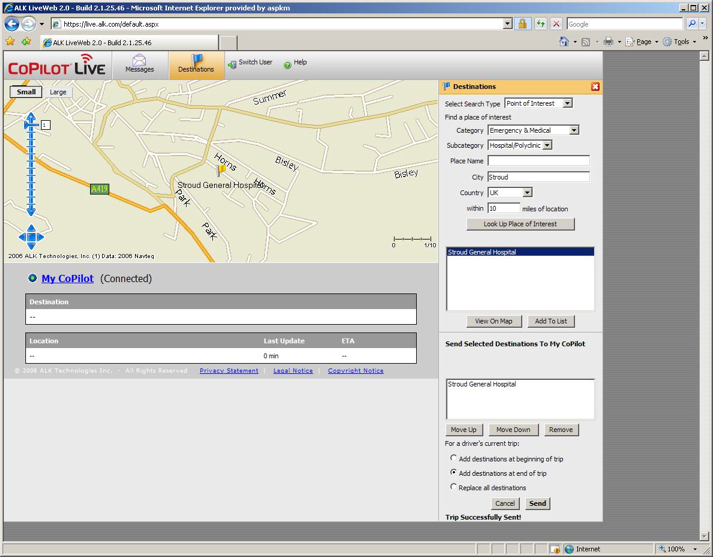Click CoPilot Live logo

(56, 65)
